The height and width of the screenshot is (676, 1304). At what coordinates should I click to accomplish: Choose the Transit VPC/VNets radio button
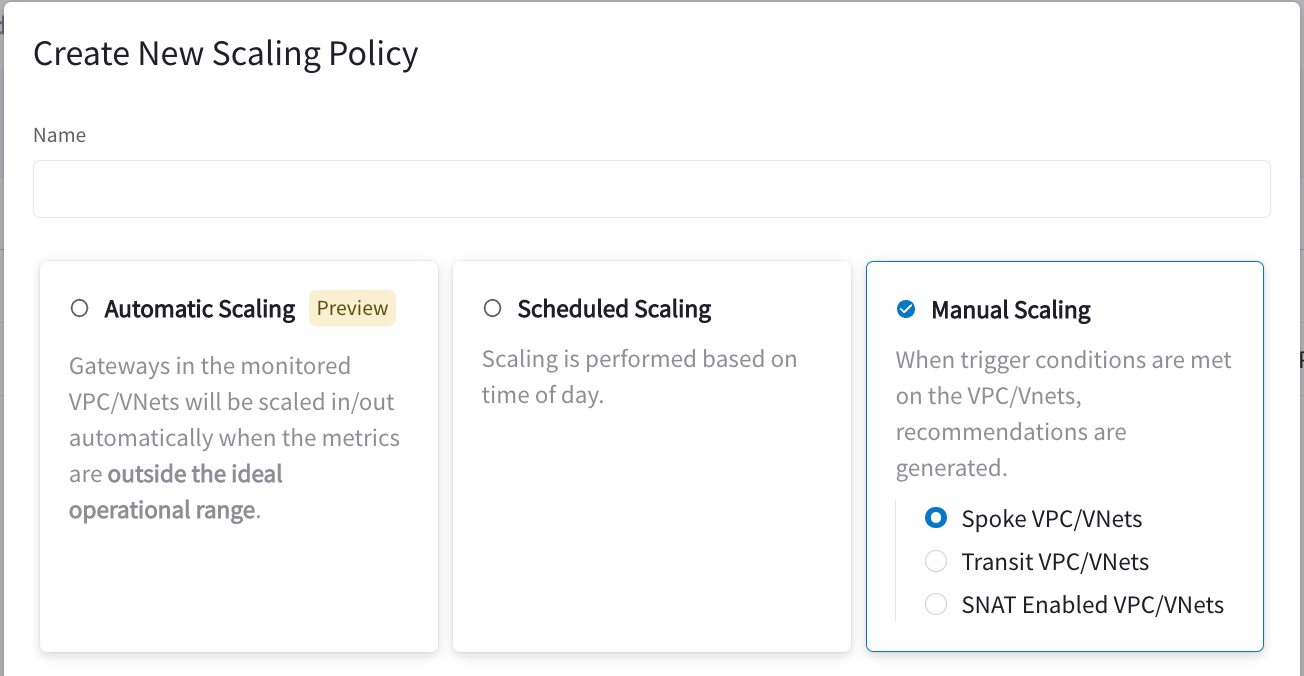click(x=936, y=561)
